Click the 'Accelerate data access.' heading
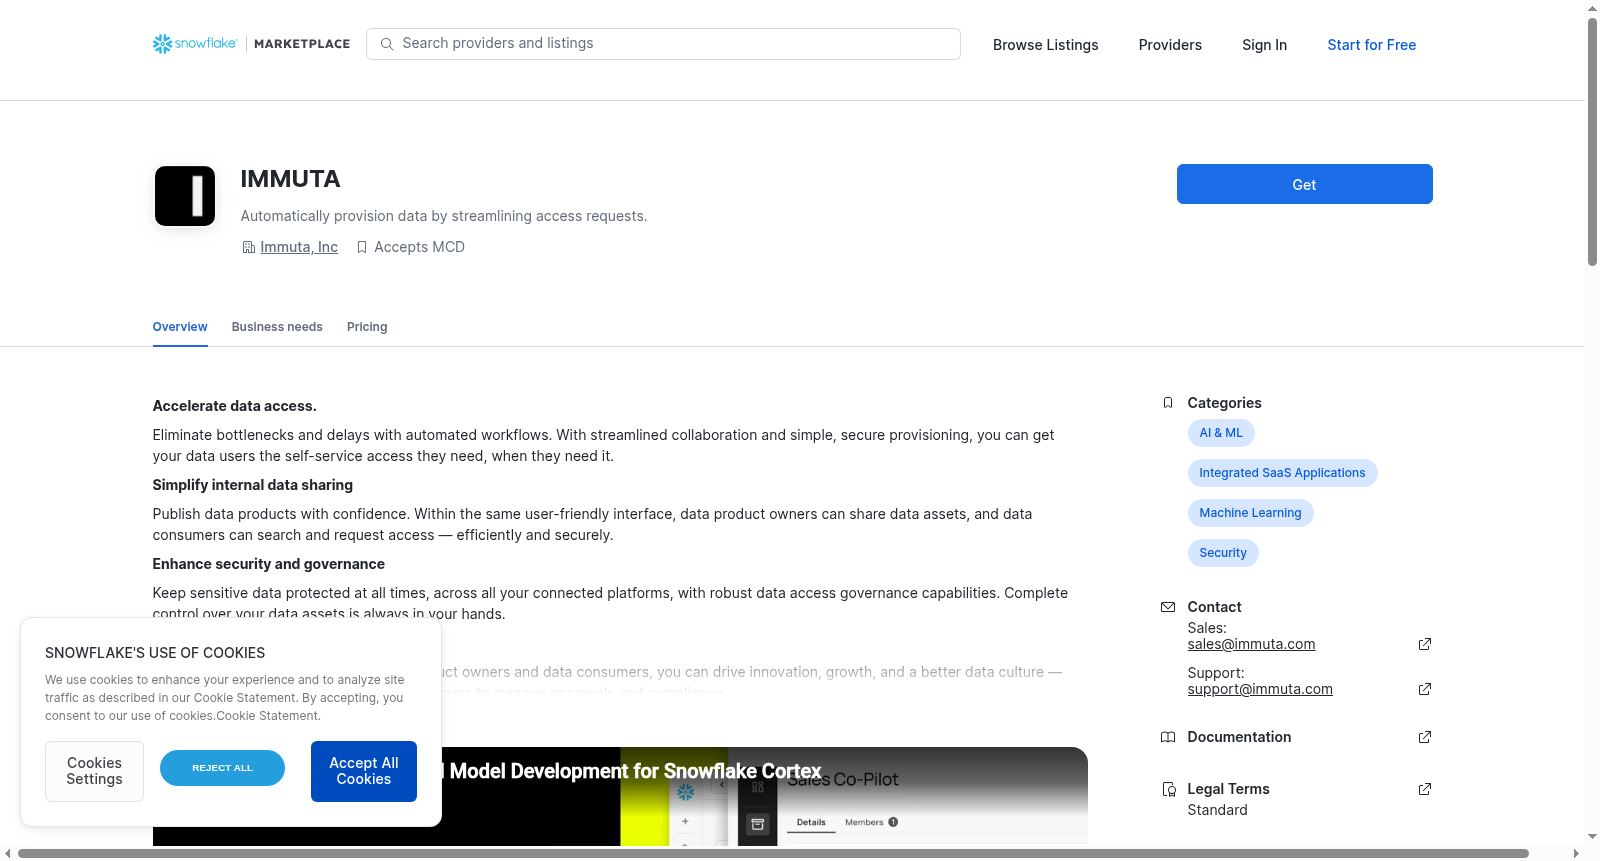The height and width of the screenshot is (861, 1600). (x=234, y=406)
